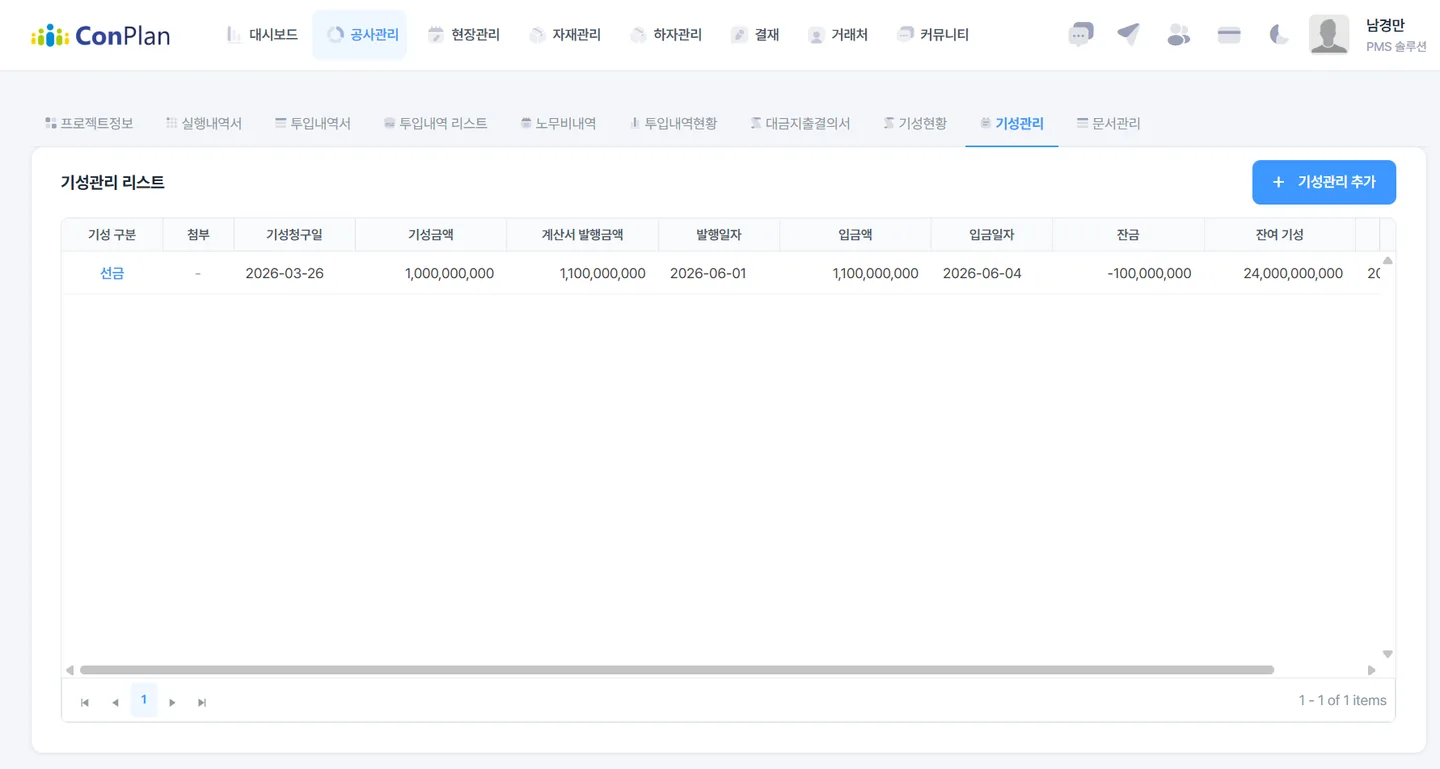1440x769 pixels.
Task: Click the user profile avatar
Action: (x=1329, y=35)
